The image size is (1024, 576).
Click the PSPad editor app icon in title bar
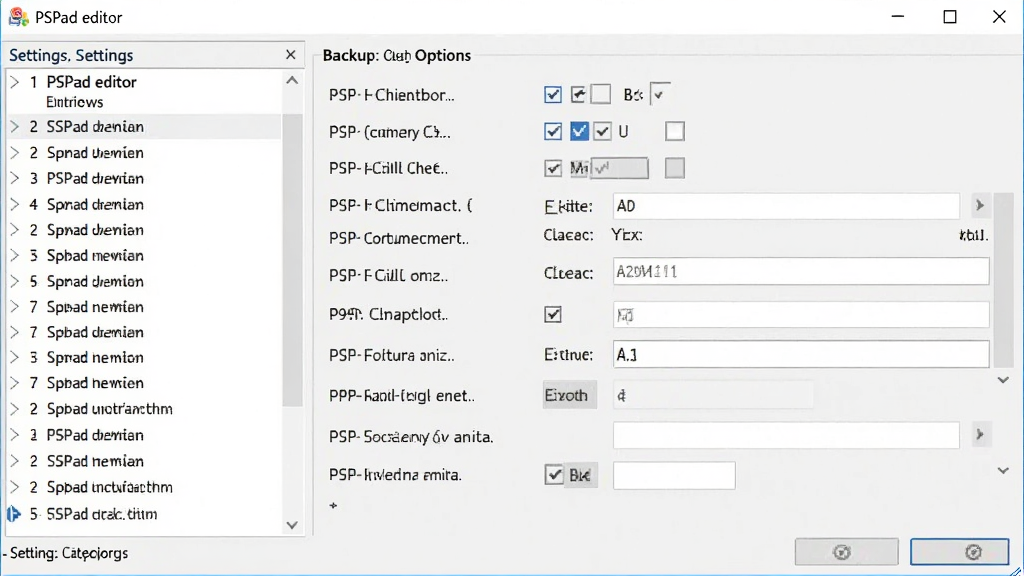pyautogui.click(x=18, y=17)
